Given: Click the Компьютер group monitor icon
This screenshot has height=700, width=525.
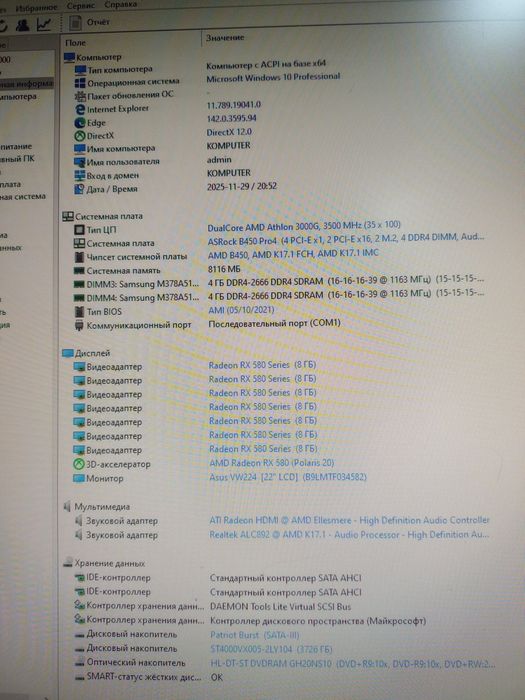Looking at the screenshot, I should 69,57.
